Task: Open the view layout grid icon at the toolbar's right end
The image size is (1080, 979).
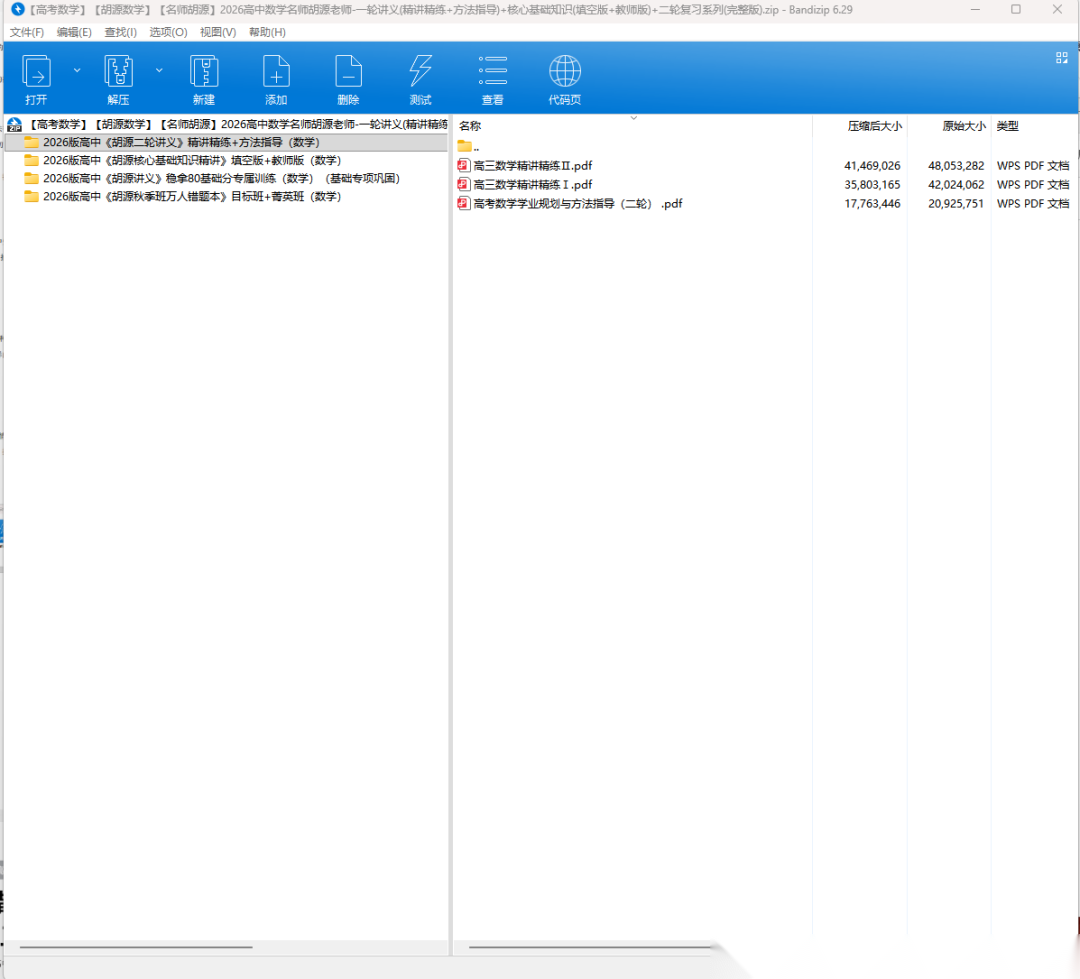Action: (x=1062, y=58)
